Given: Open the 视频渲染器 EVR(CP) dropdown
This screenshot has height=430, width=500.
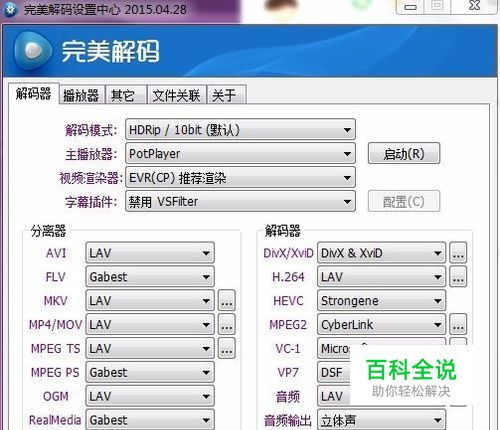Looking at the screenshot, I should tap(240, 178).
